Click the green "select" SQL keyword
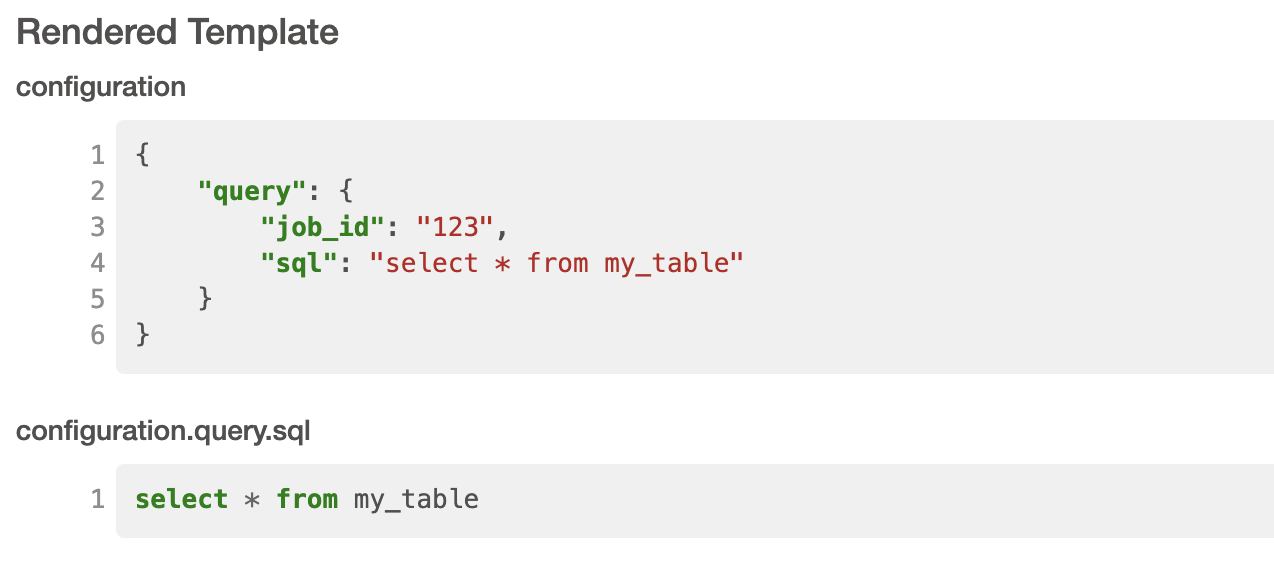This screenshot has height=574, width=1274. (182, 499)
